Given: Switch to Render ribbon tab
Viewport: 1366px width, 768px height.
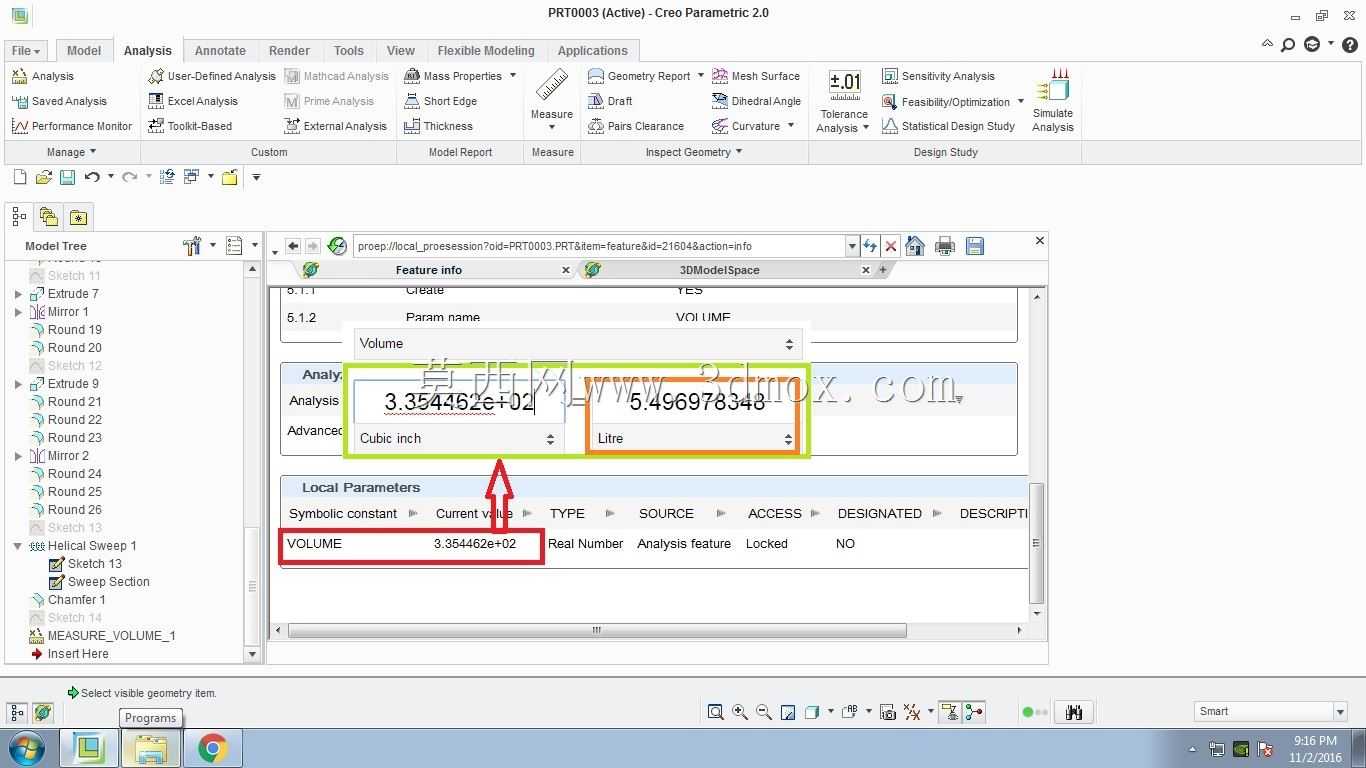Looking at the screenshot, I should pos(289,51).
